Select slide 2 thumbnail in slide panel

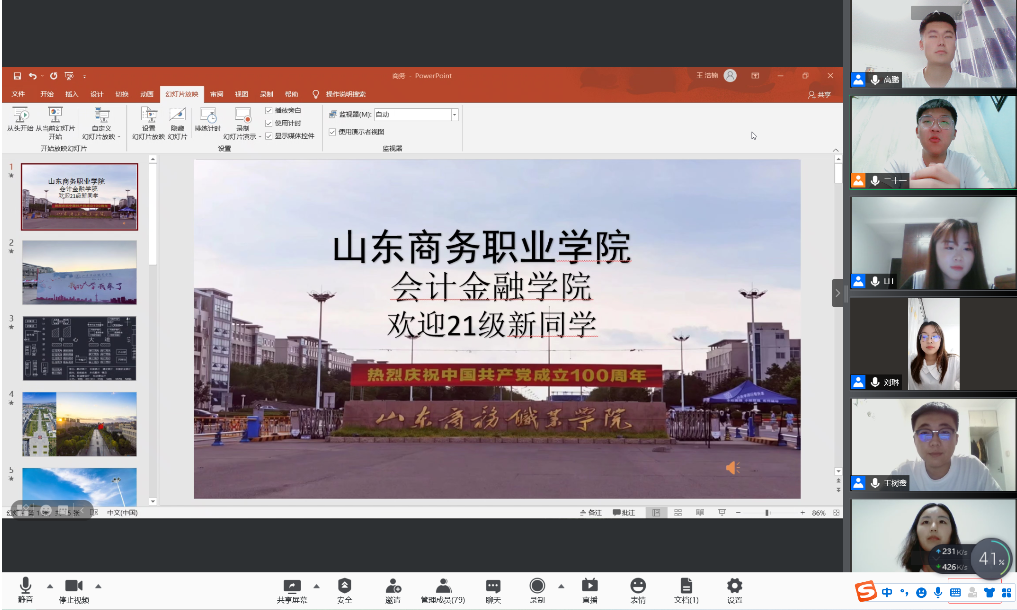click(79, 271)
